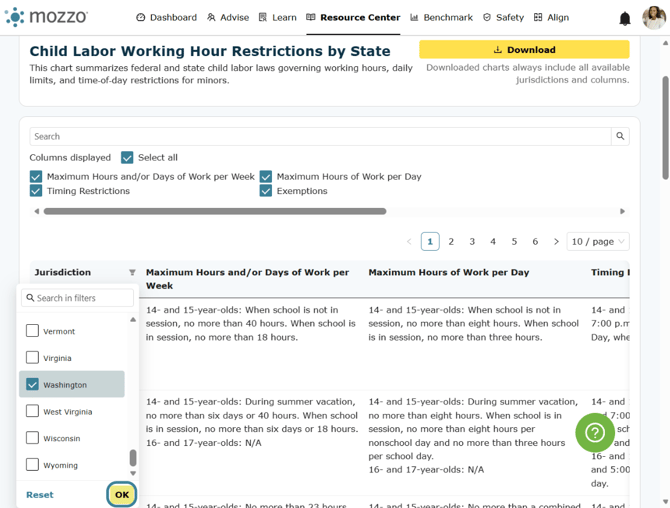This screenshot has width=670, height=508.
Task: Go to page 5
Action: coord(514,242)
